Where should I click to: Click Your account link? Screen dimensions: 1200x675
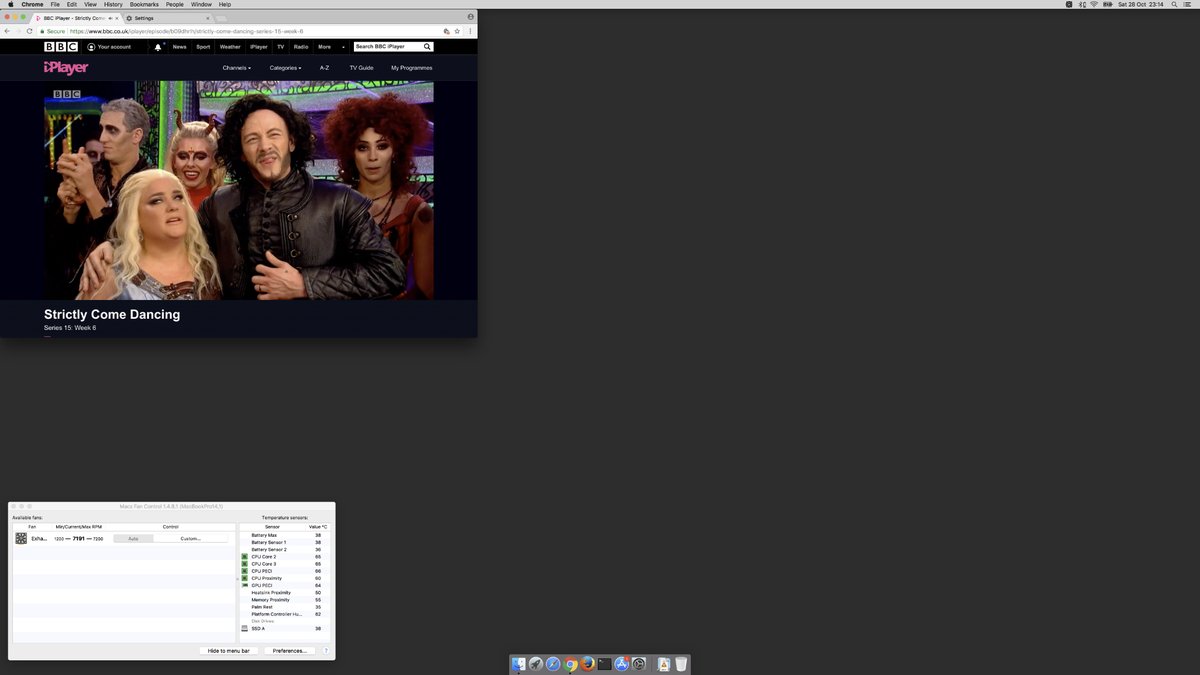pos(109,47)
